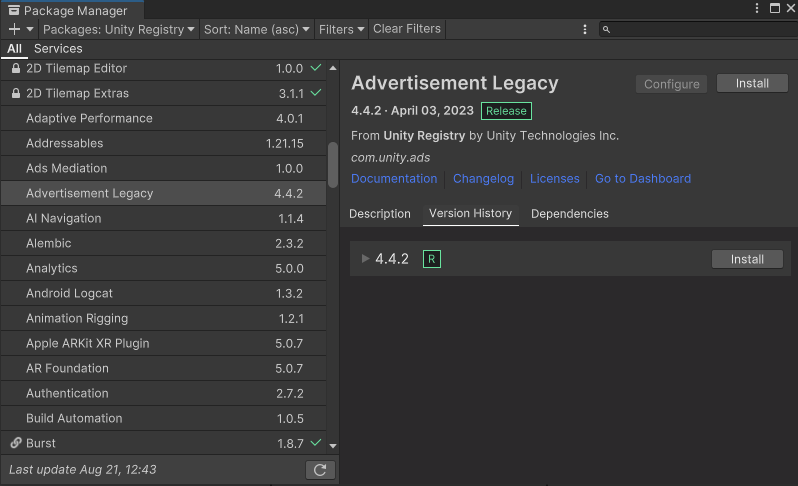
Task: Select the Burst package
Action: coord(163,443)
